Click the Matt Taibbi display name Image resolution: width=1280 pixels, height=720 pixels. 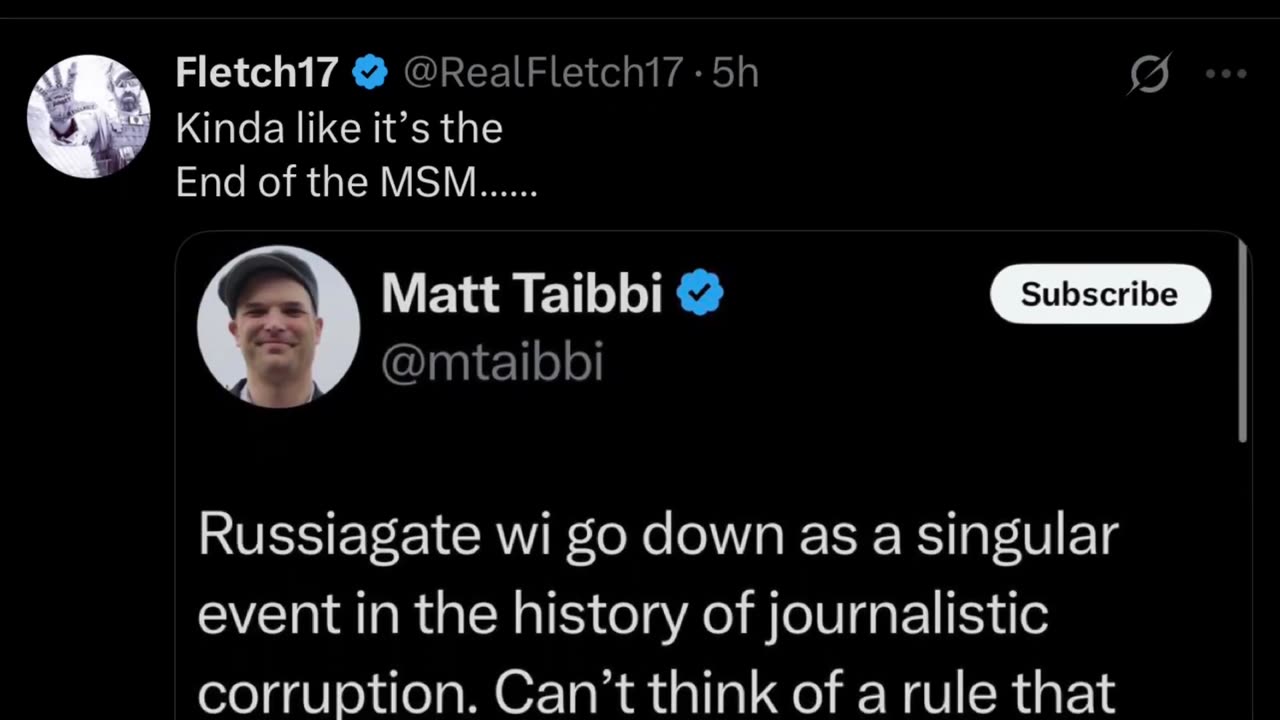(521, 294)
